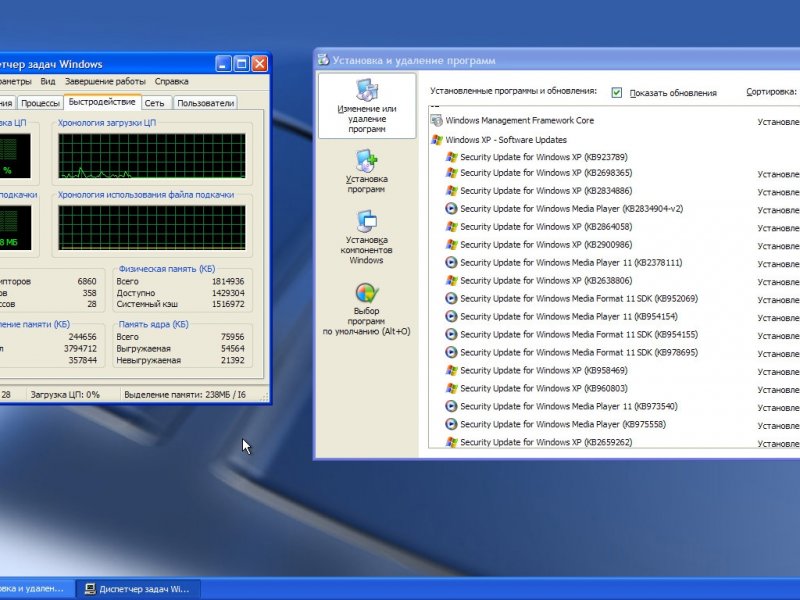The width and height of the screenshot is (800, 600).
Task: Click the Media Format icon for KB952069
Action: 451,298
